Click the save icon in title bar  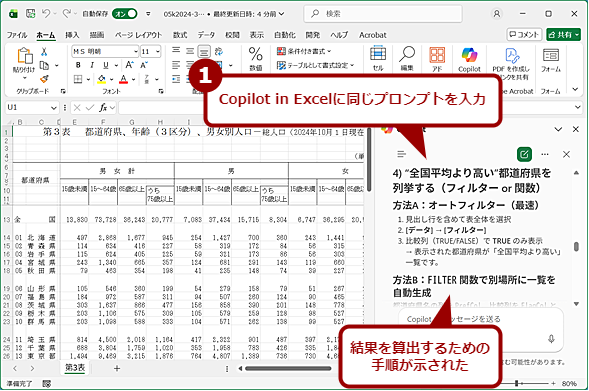30,14
